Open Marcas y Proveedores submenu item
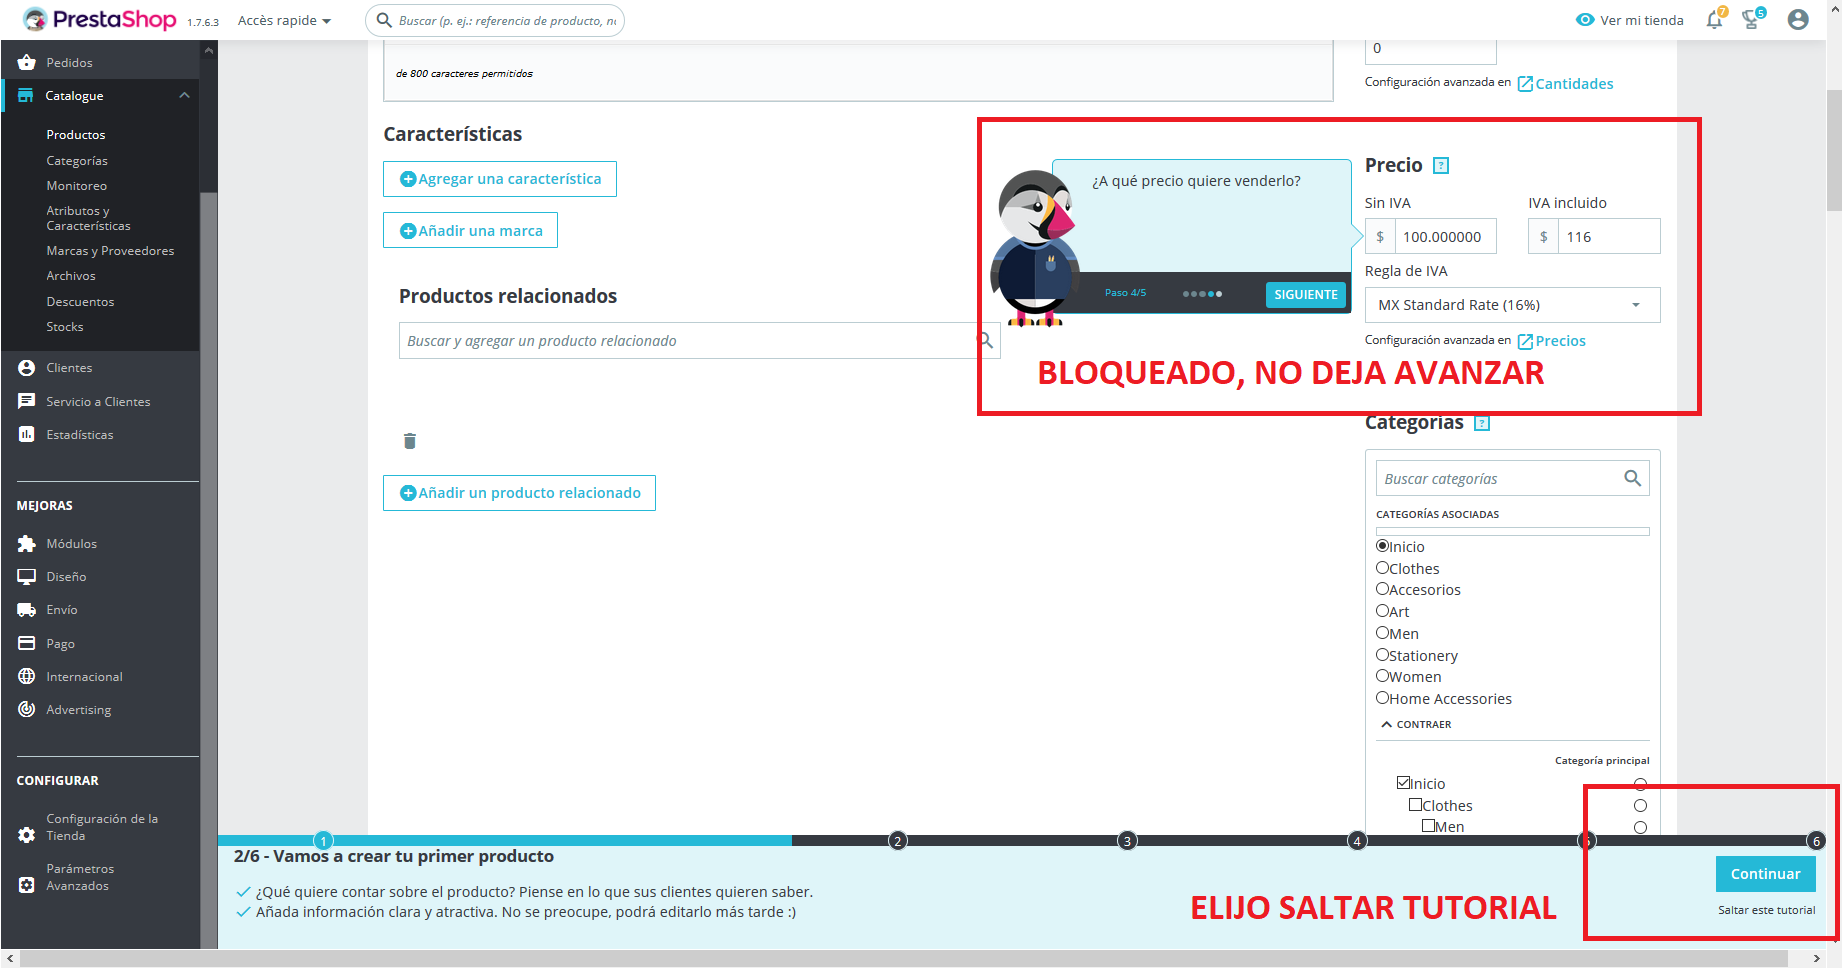Viewport: 1842px width, 968px height. 110,251
